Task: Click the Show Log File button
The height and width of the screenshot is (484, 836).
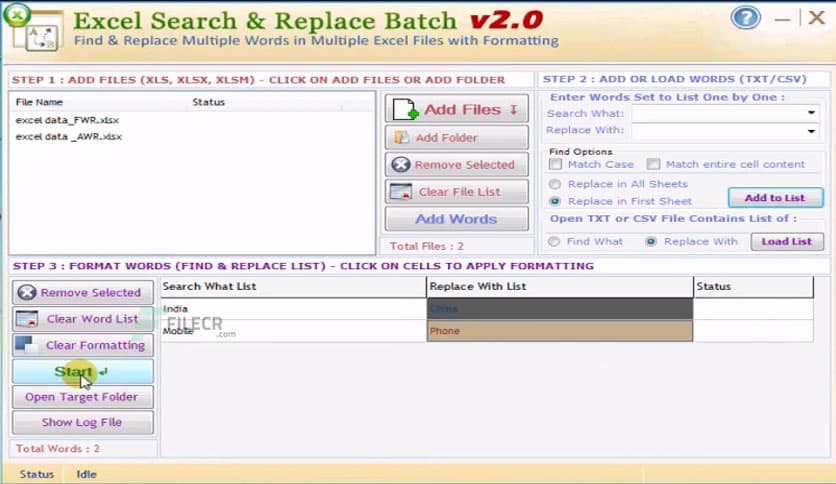Action: [x=83, y=422]
